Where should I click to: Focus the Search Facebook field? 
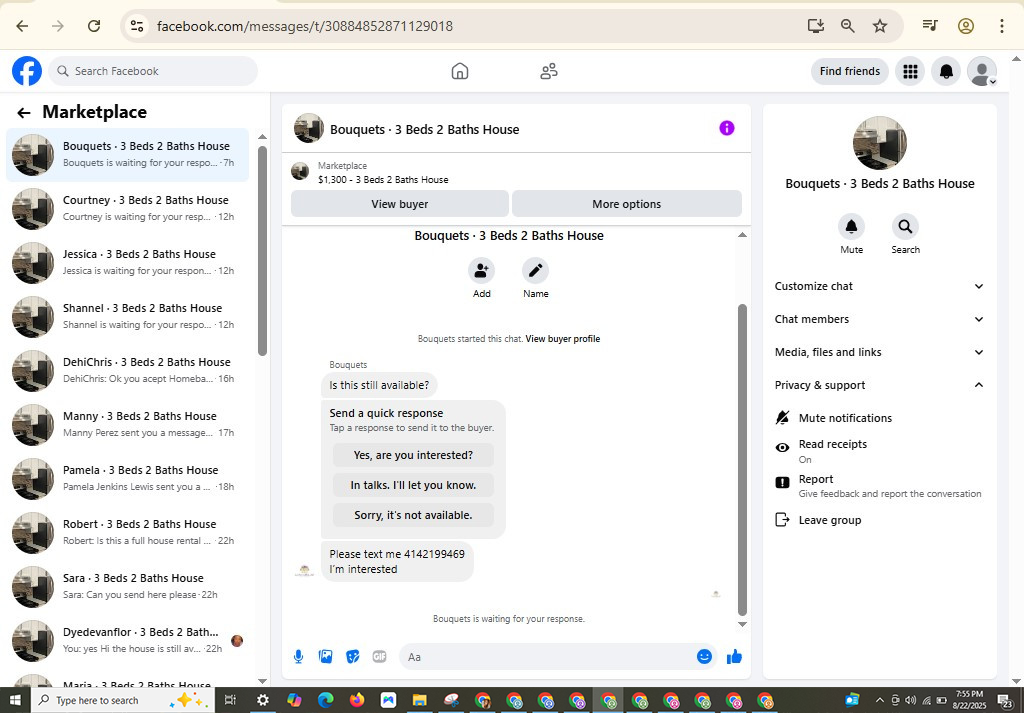tap(153, 71)
